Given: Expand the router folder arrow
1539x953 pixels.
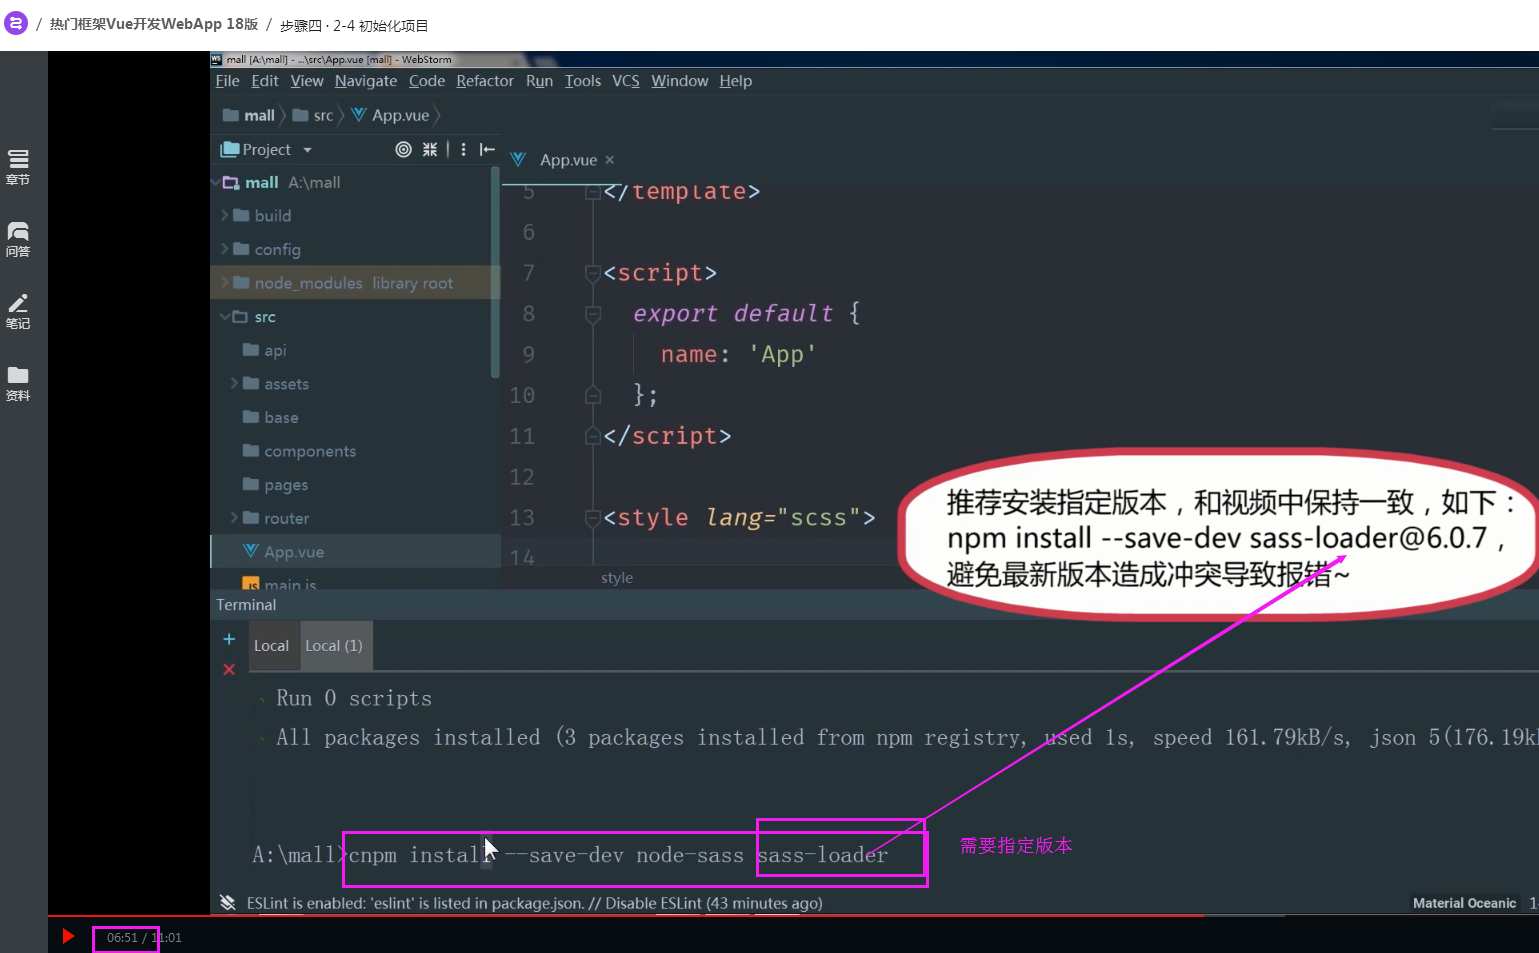Looking at the screenshot, I should tap(234, 518).
